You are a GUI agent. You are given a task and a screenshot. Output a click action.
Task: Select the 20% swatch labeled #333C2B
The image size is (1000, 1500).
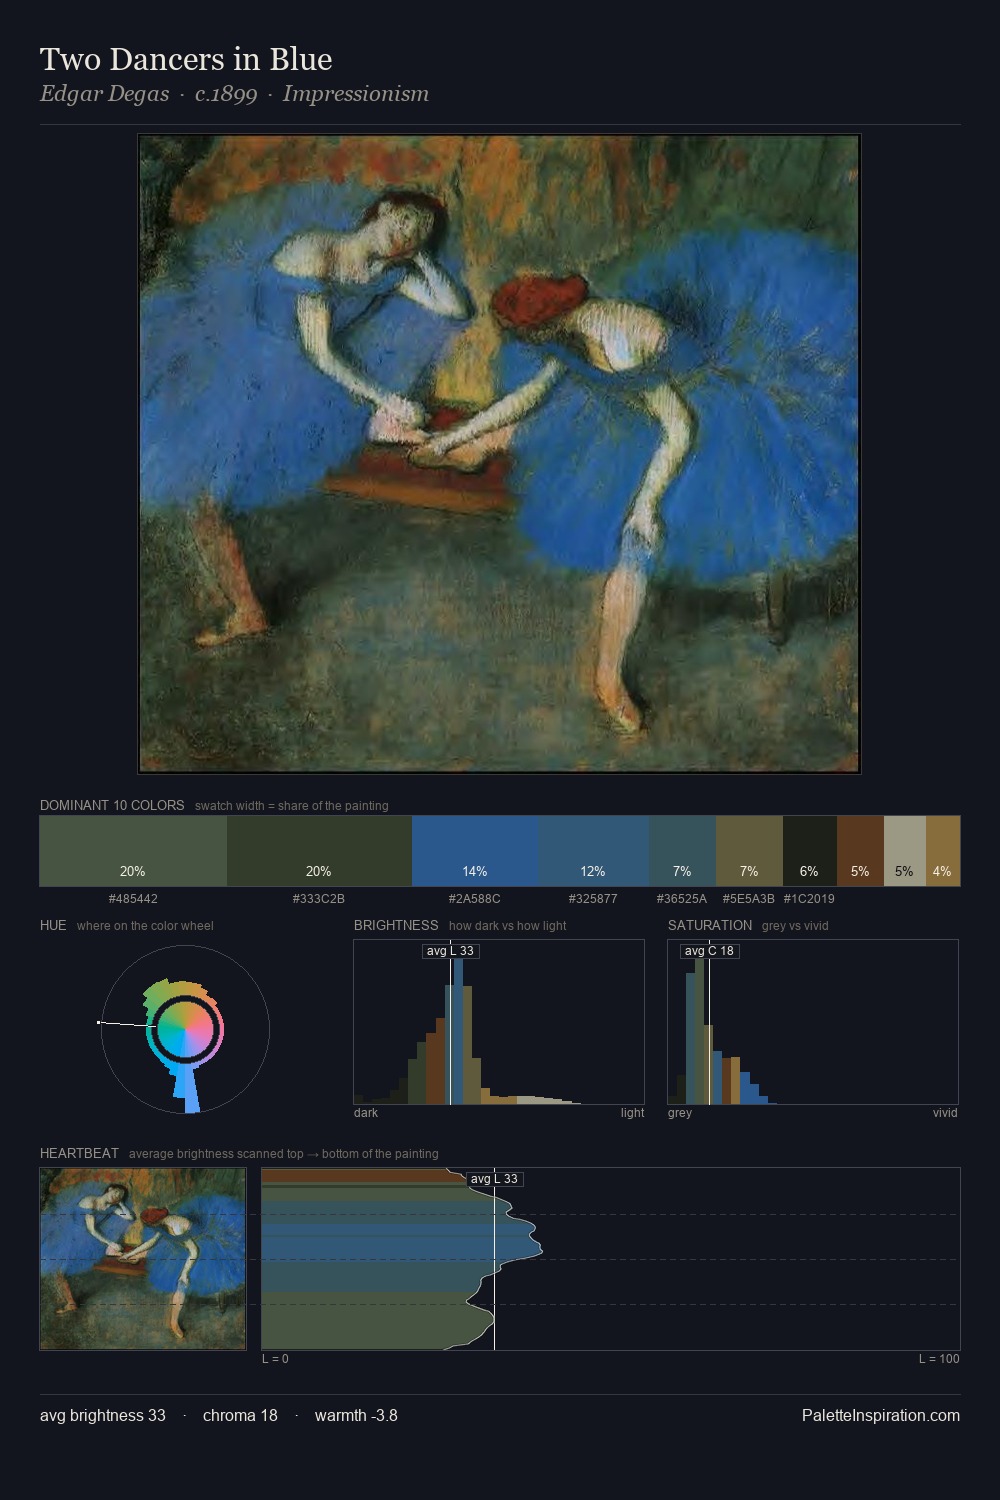[x=319, y=851]
